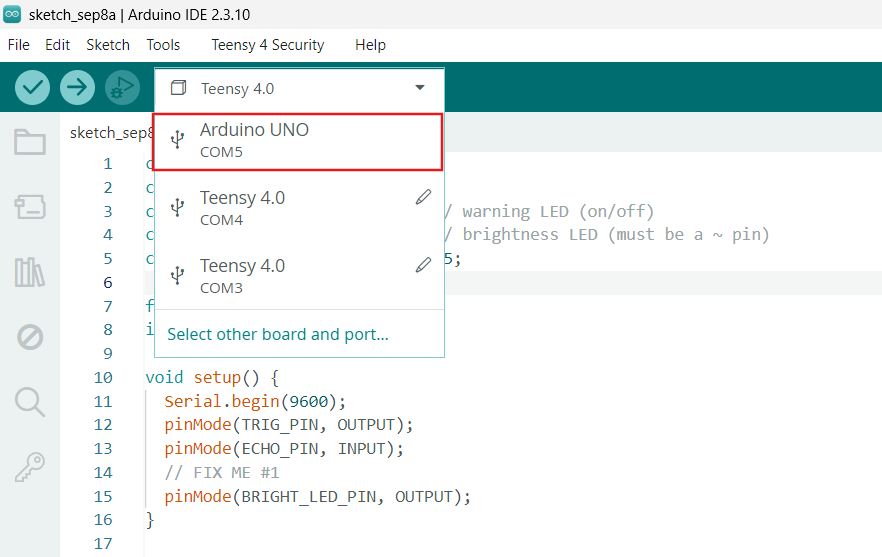Open the Edit menu
This screenshot has height=557, width=882.
(x=57, y=45)
